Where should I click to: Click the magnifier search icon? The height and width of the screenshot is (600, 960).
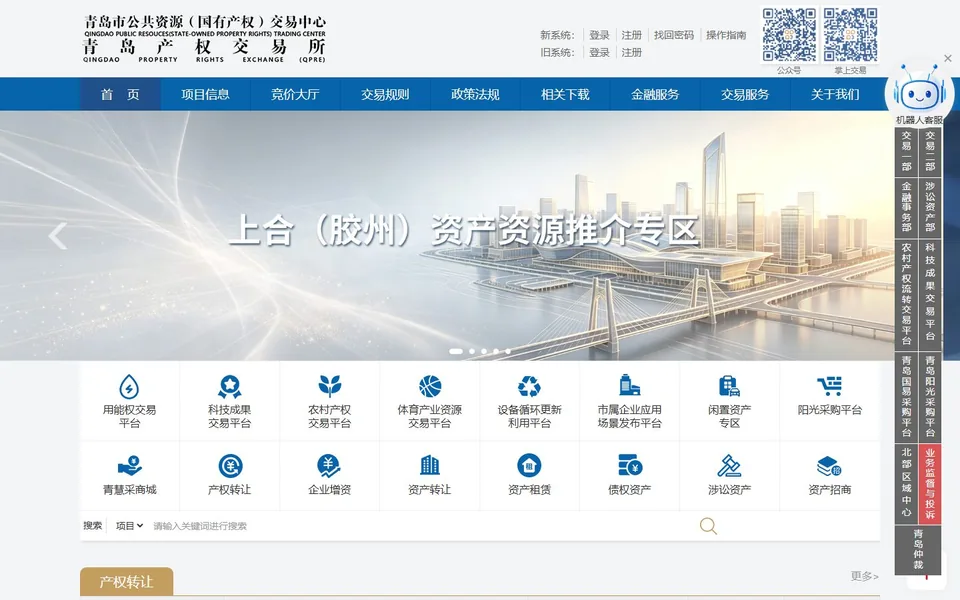708,526
